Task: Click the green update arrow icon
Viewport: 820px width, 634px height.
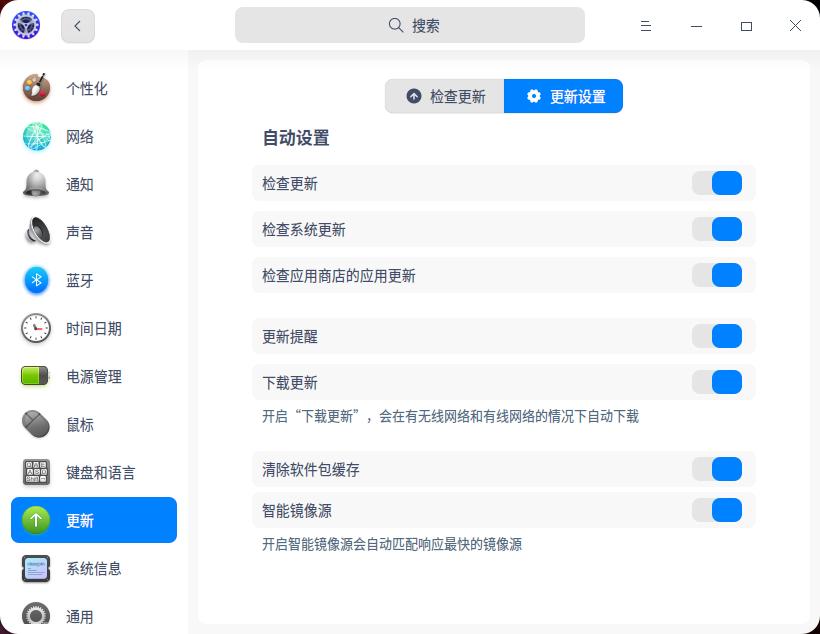Action: tap(36, 520)
